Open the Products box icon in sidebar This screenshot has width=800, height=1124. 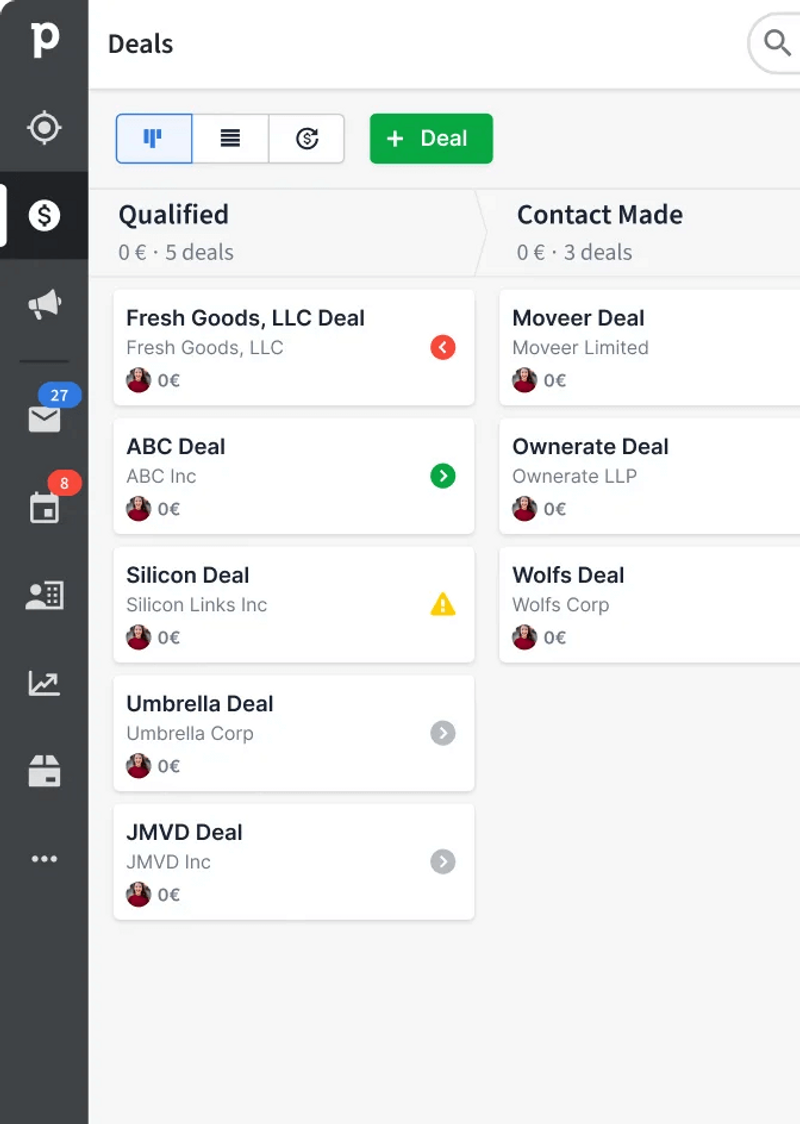(44, 771)
